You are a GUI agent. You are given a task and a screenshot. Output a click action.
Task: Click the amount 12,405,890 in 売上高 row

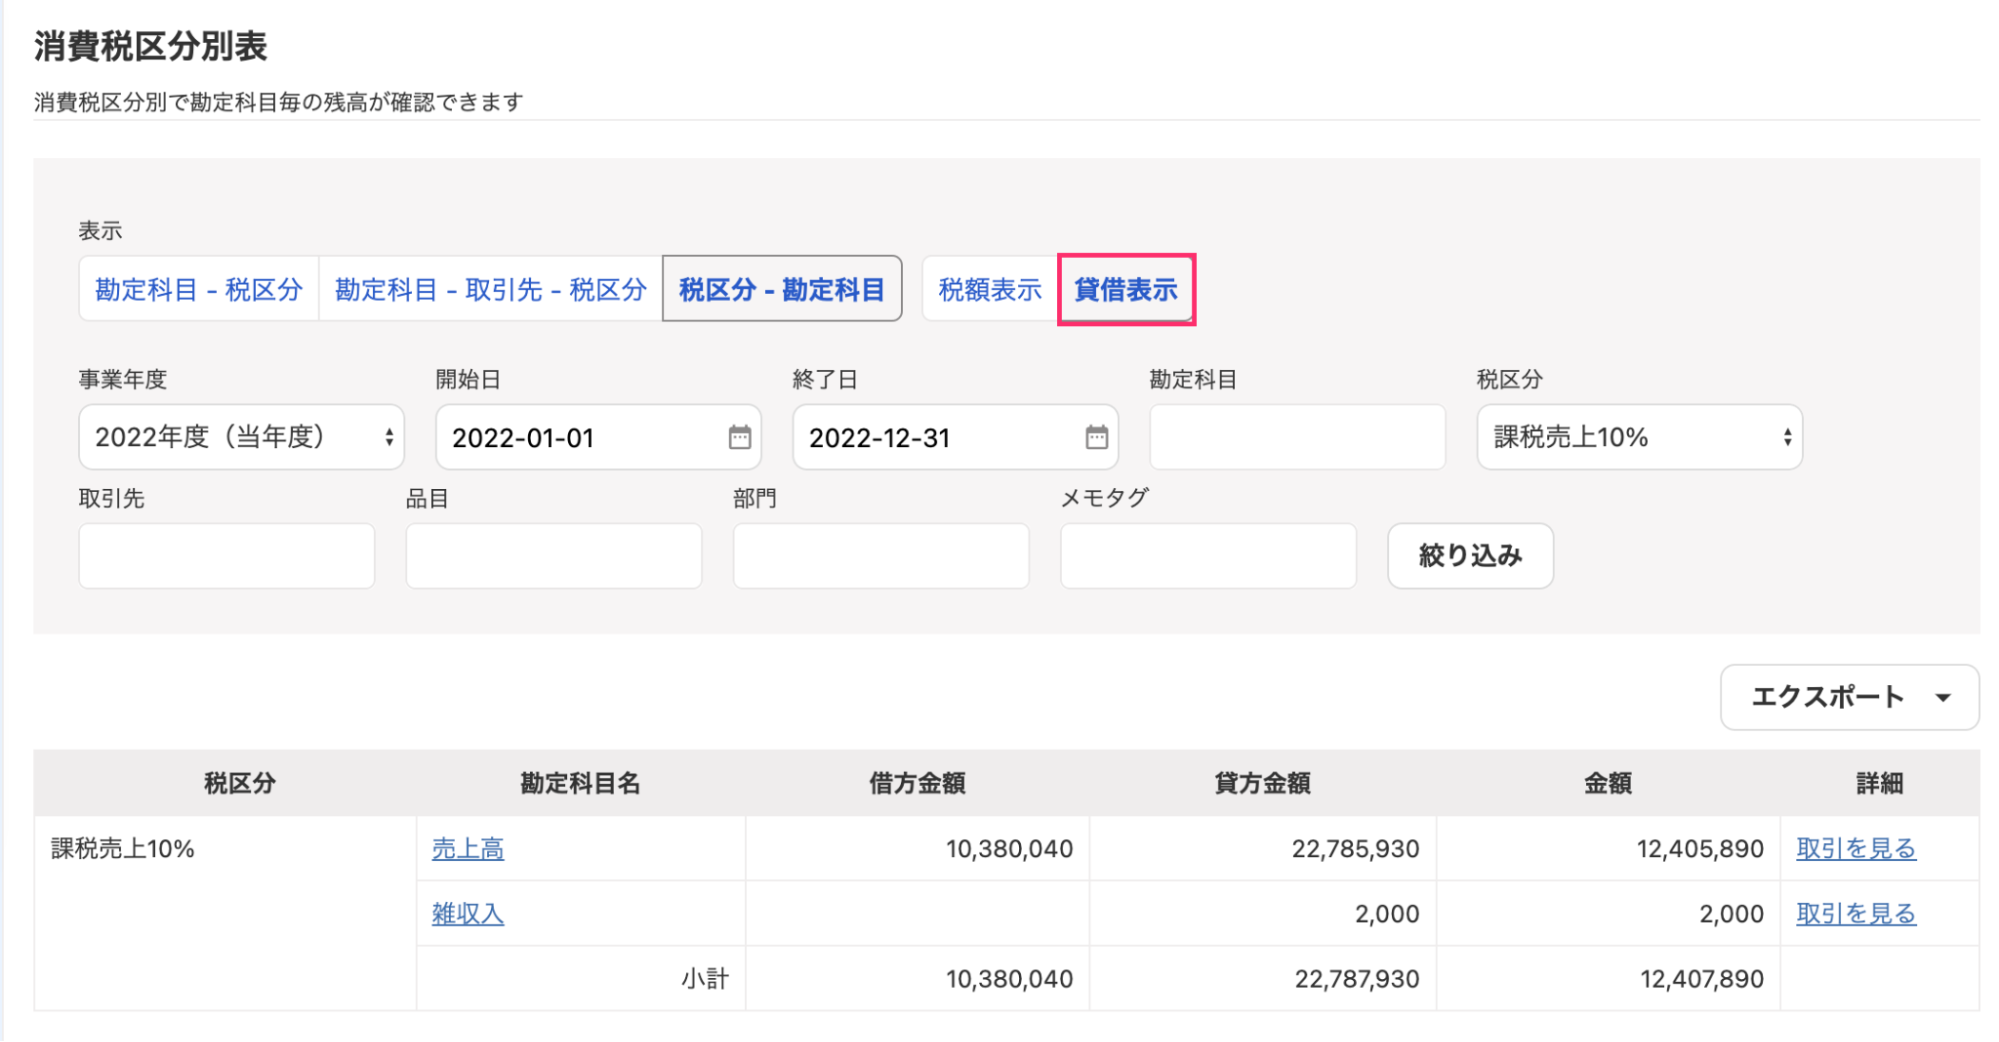coord(1700,849)
